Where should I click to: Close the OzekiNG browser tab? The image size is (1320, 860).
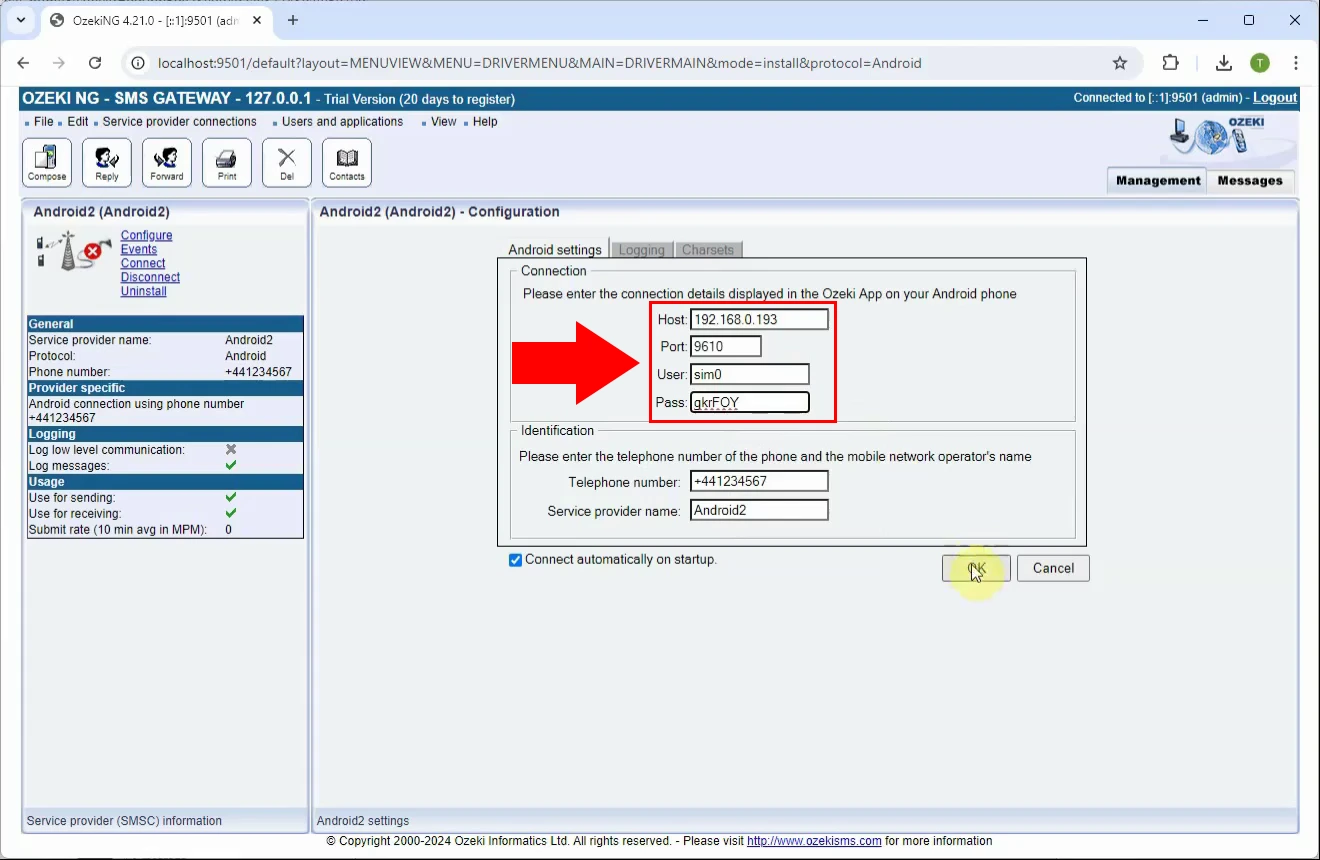click(258, 20)
